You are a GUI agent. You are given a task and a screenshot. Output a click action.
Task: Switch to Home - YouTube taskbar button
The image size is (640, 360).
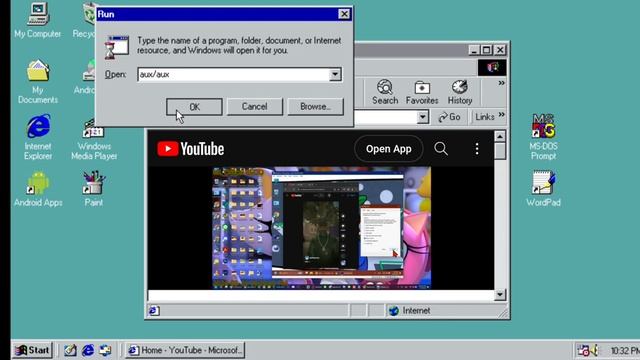pos(185,350)
